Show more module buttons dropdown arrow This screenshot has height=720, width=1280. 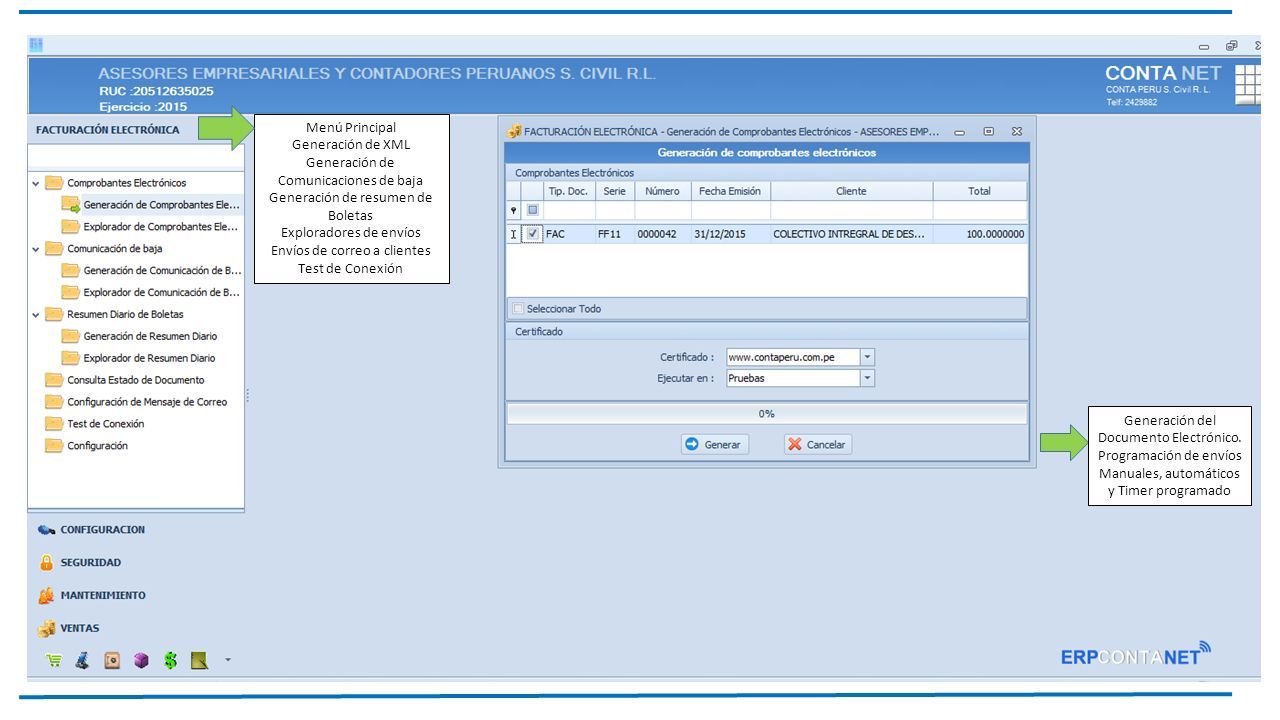click(x=228, y=660)
